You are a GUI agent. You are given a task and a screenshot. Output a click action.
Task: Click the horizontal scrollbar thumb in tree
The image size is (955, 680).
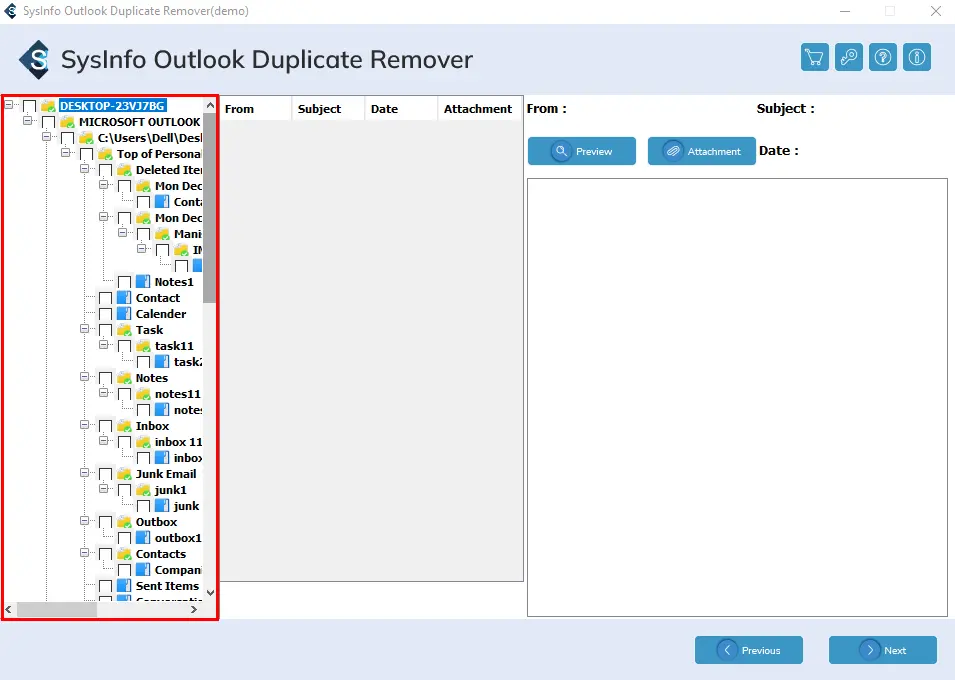(57, 609)
